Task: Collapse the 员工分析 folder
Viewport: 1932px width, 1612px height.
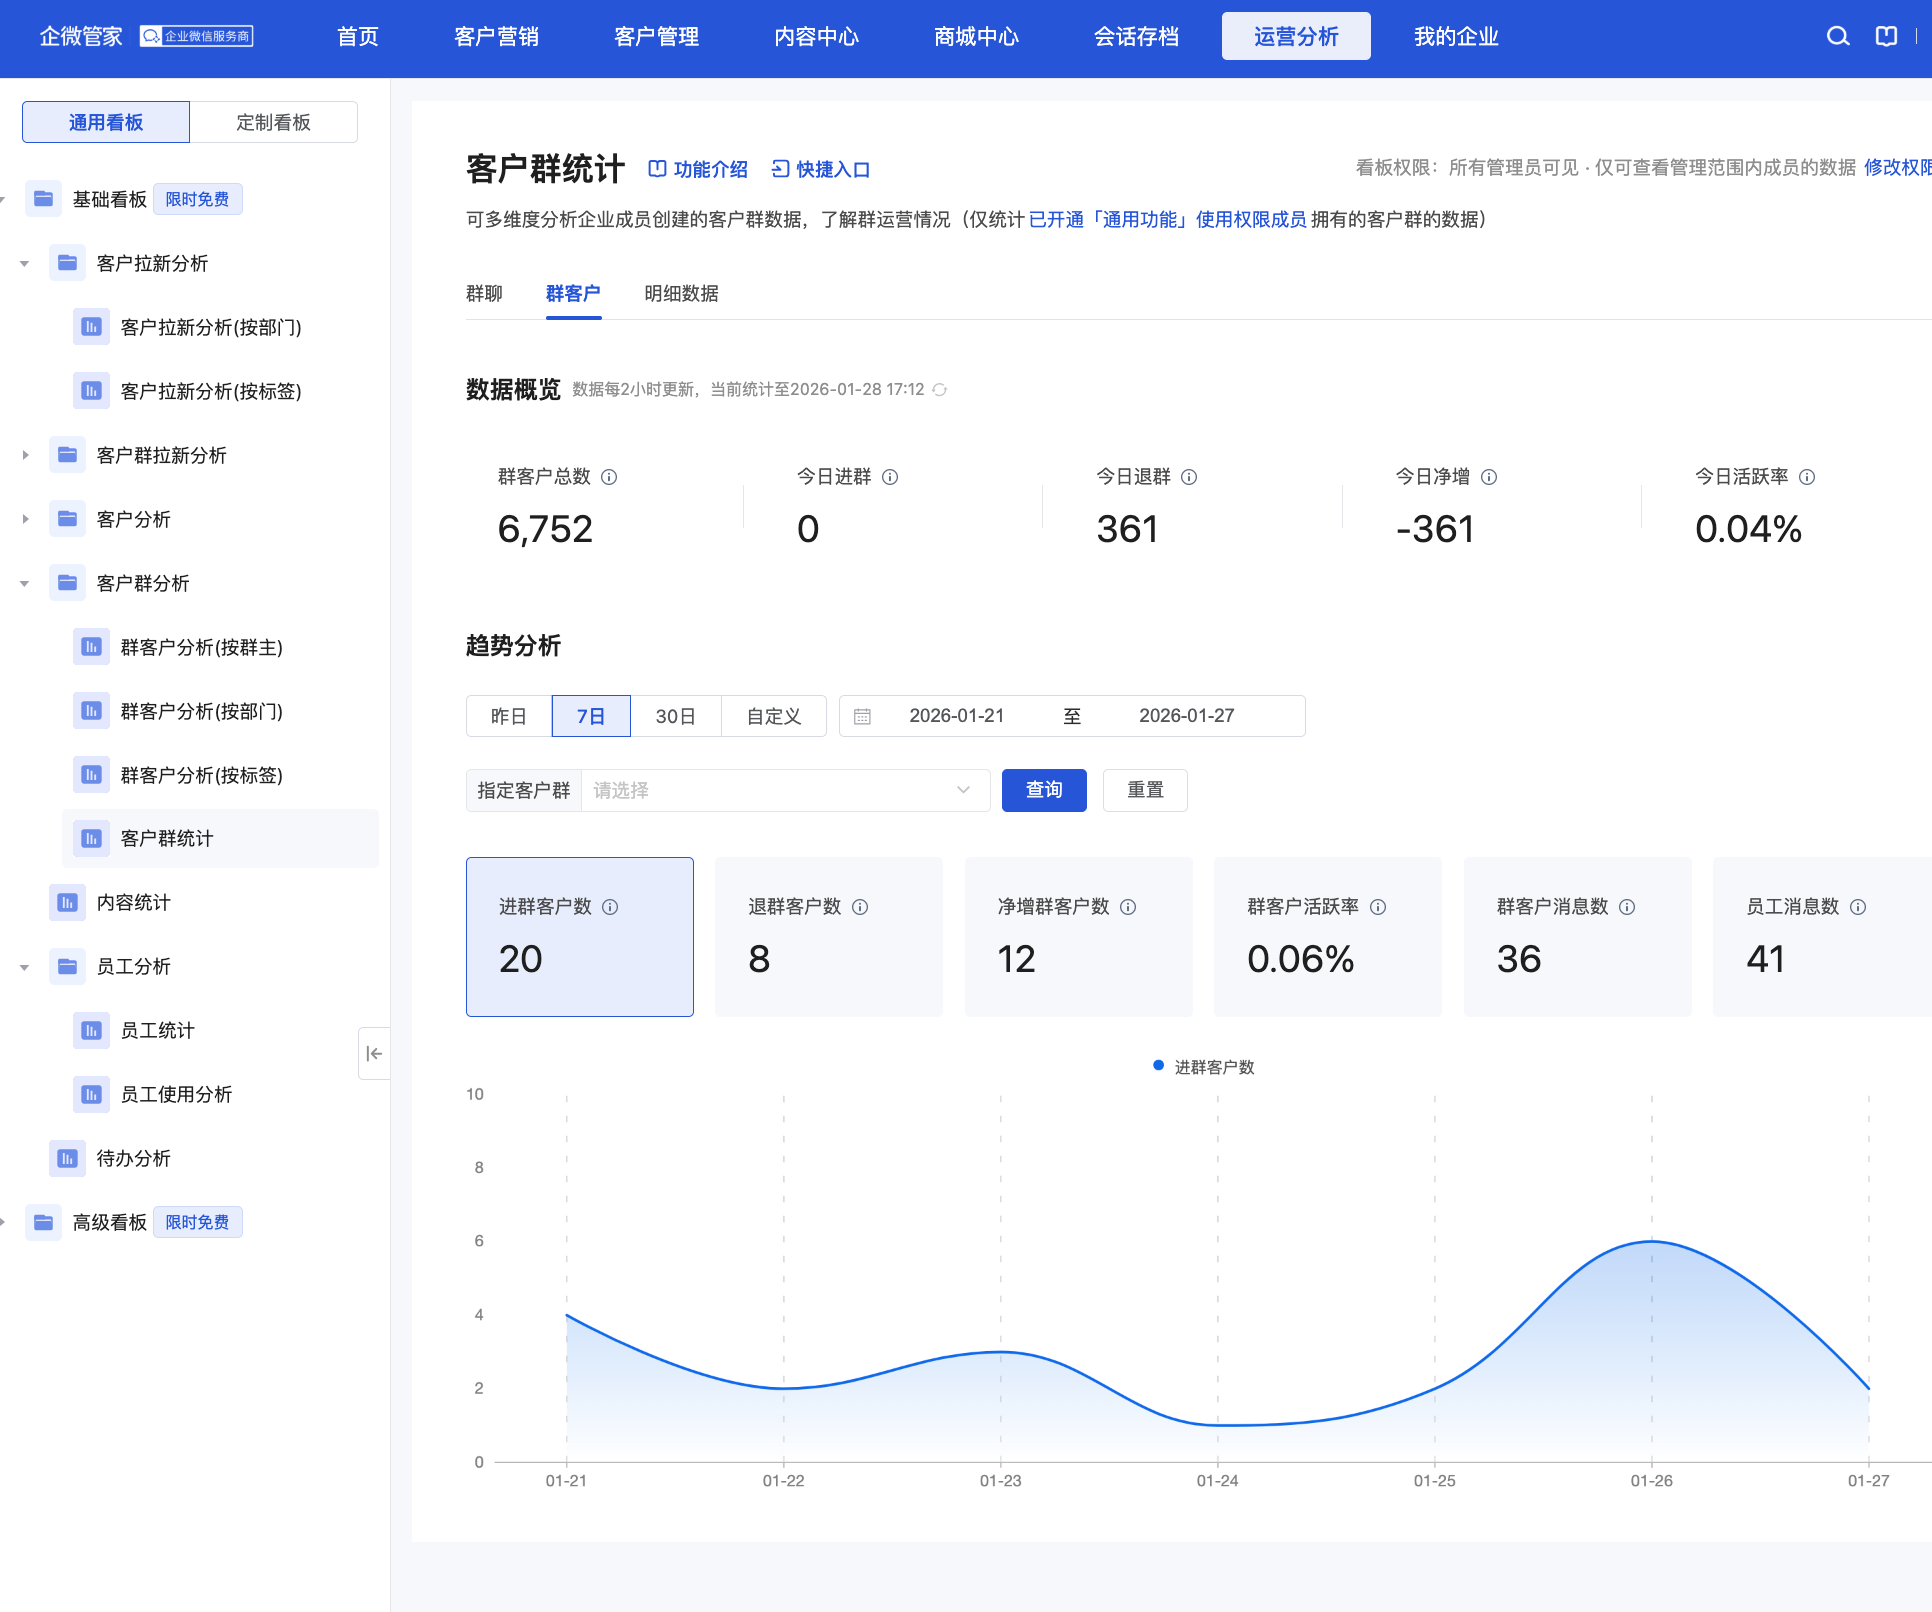Action: point(25,967)
